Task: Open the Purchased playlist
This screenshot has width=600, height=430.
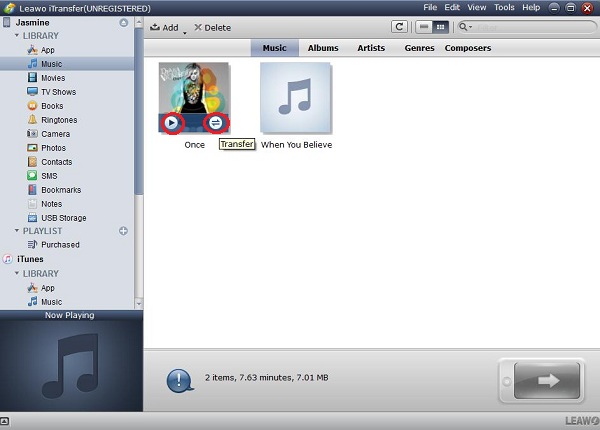Action: coord(53,244)
